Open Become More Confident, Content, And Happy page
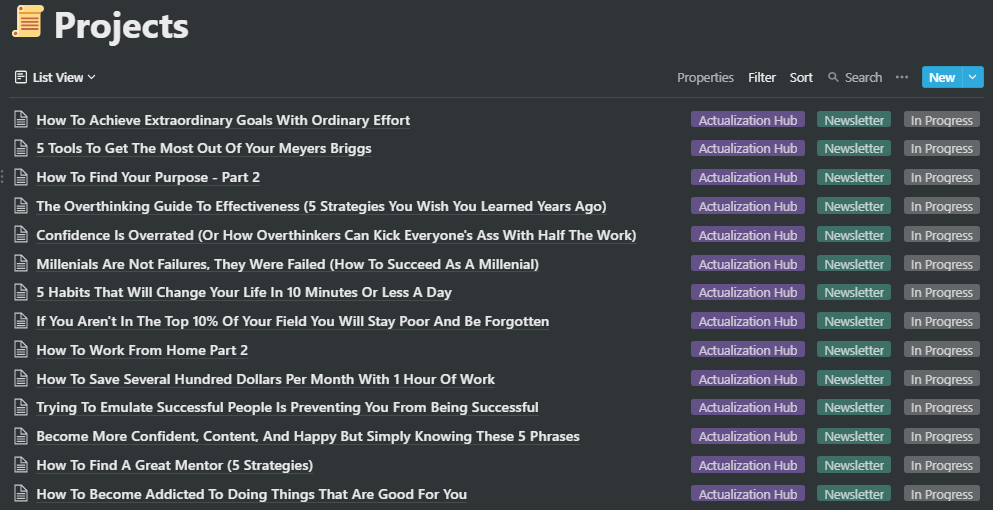The height and width of the screenshot is (510, 993). [x=308, y=437]
